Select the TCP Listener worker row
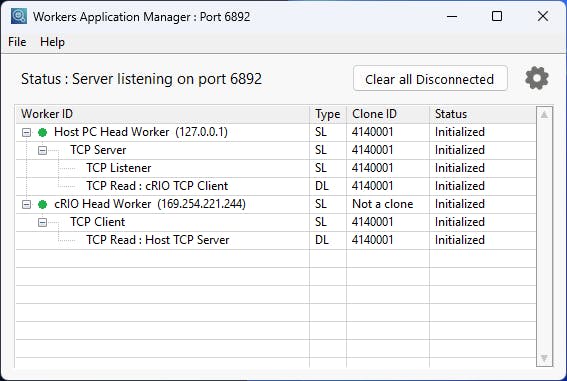The height and width of the screenshot is (381, 567). (x=276, y=168)
